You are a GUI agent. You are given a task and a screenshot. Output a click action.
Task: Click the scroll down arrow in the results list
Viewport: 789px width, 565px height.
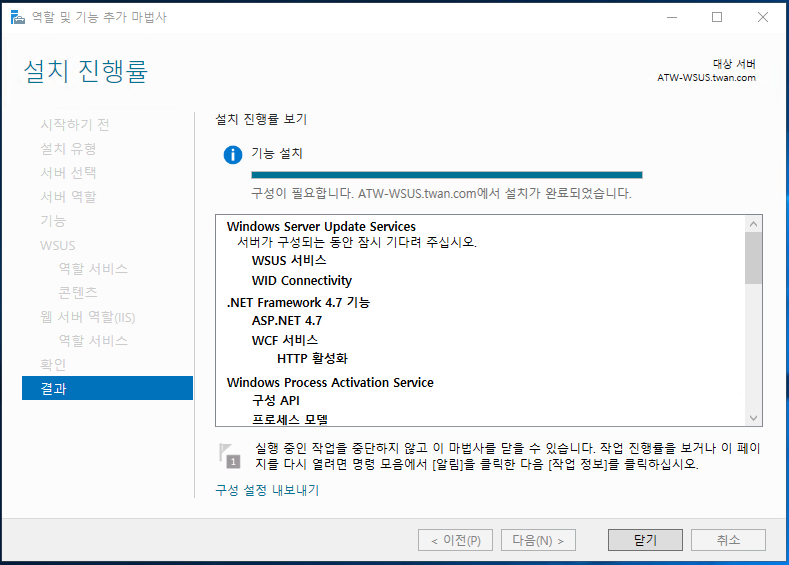pyautogui.click(x=753, y=418)
